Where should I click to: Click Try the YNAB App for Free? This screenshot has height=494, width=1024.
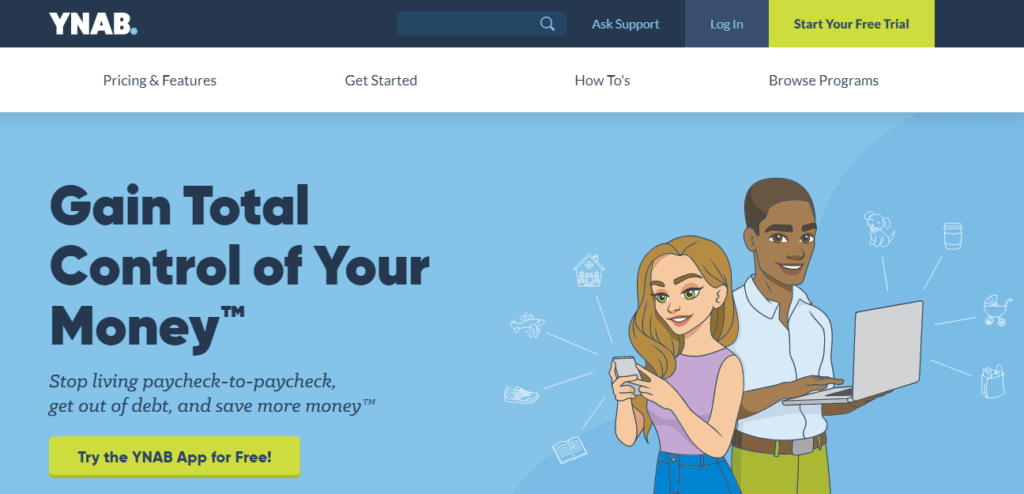(x=174, y=457)
